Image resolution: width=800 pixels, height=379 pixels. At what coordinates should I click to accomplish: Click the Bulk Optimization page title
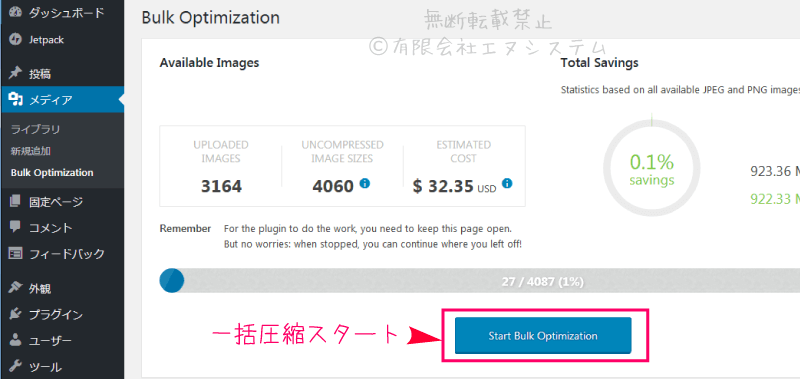pyautogui.click(x=210, y=17)
